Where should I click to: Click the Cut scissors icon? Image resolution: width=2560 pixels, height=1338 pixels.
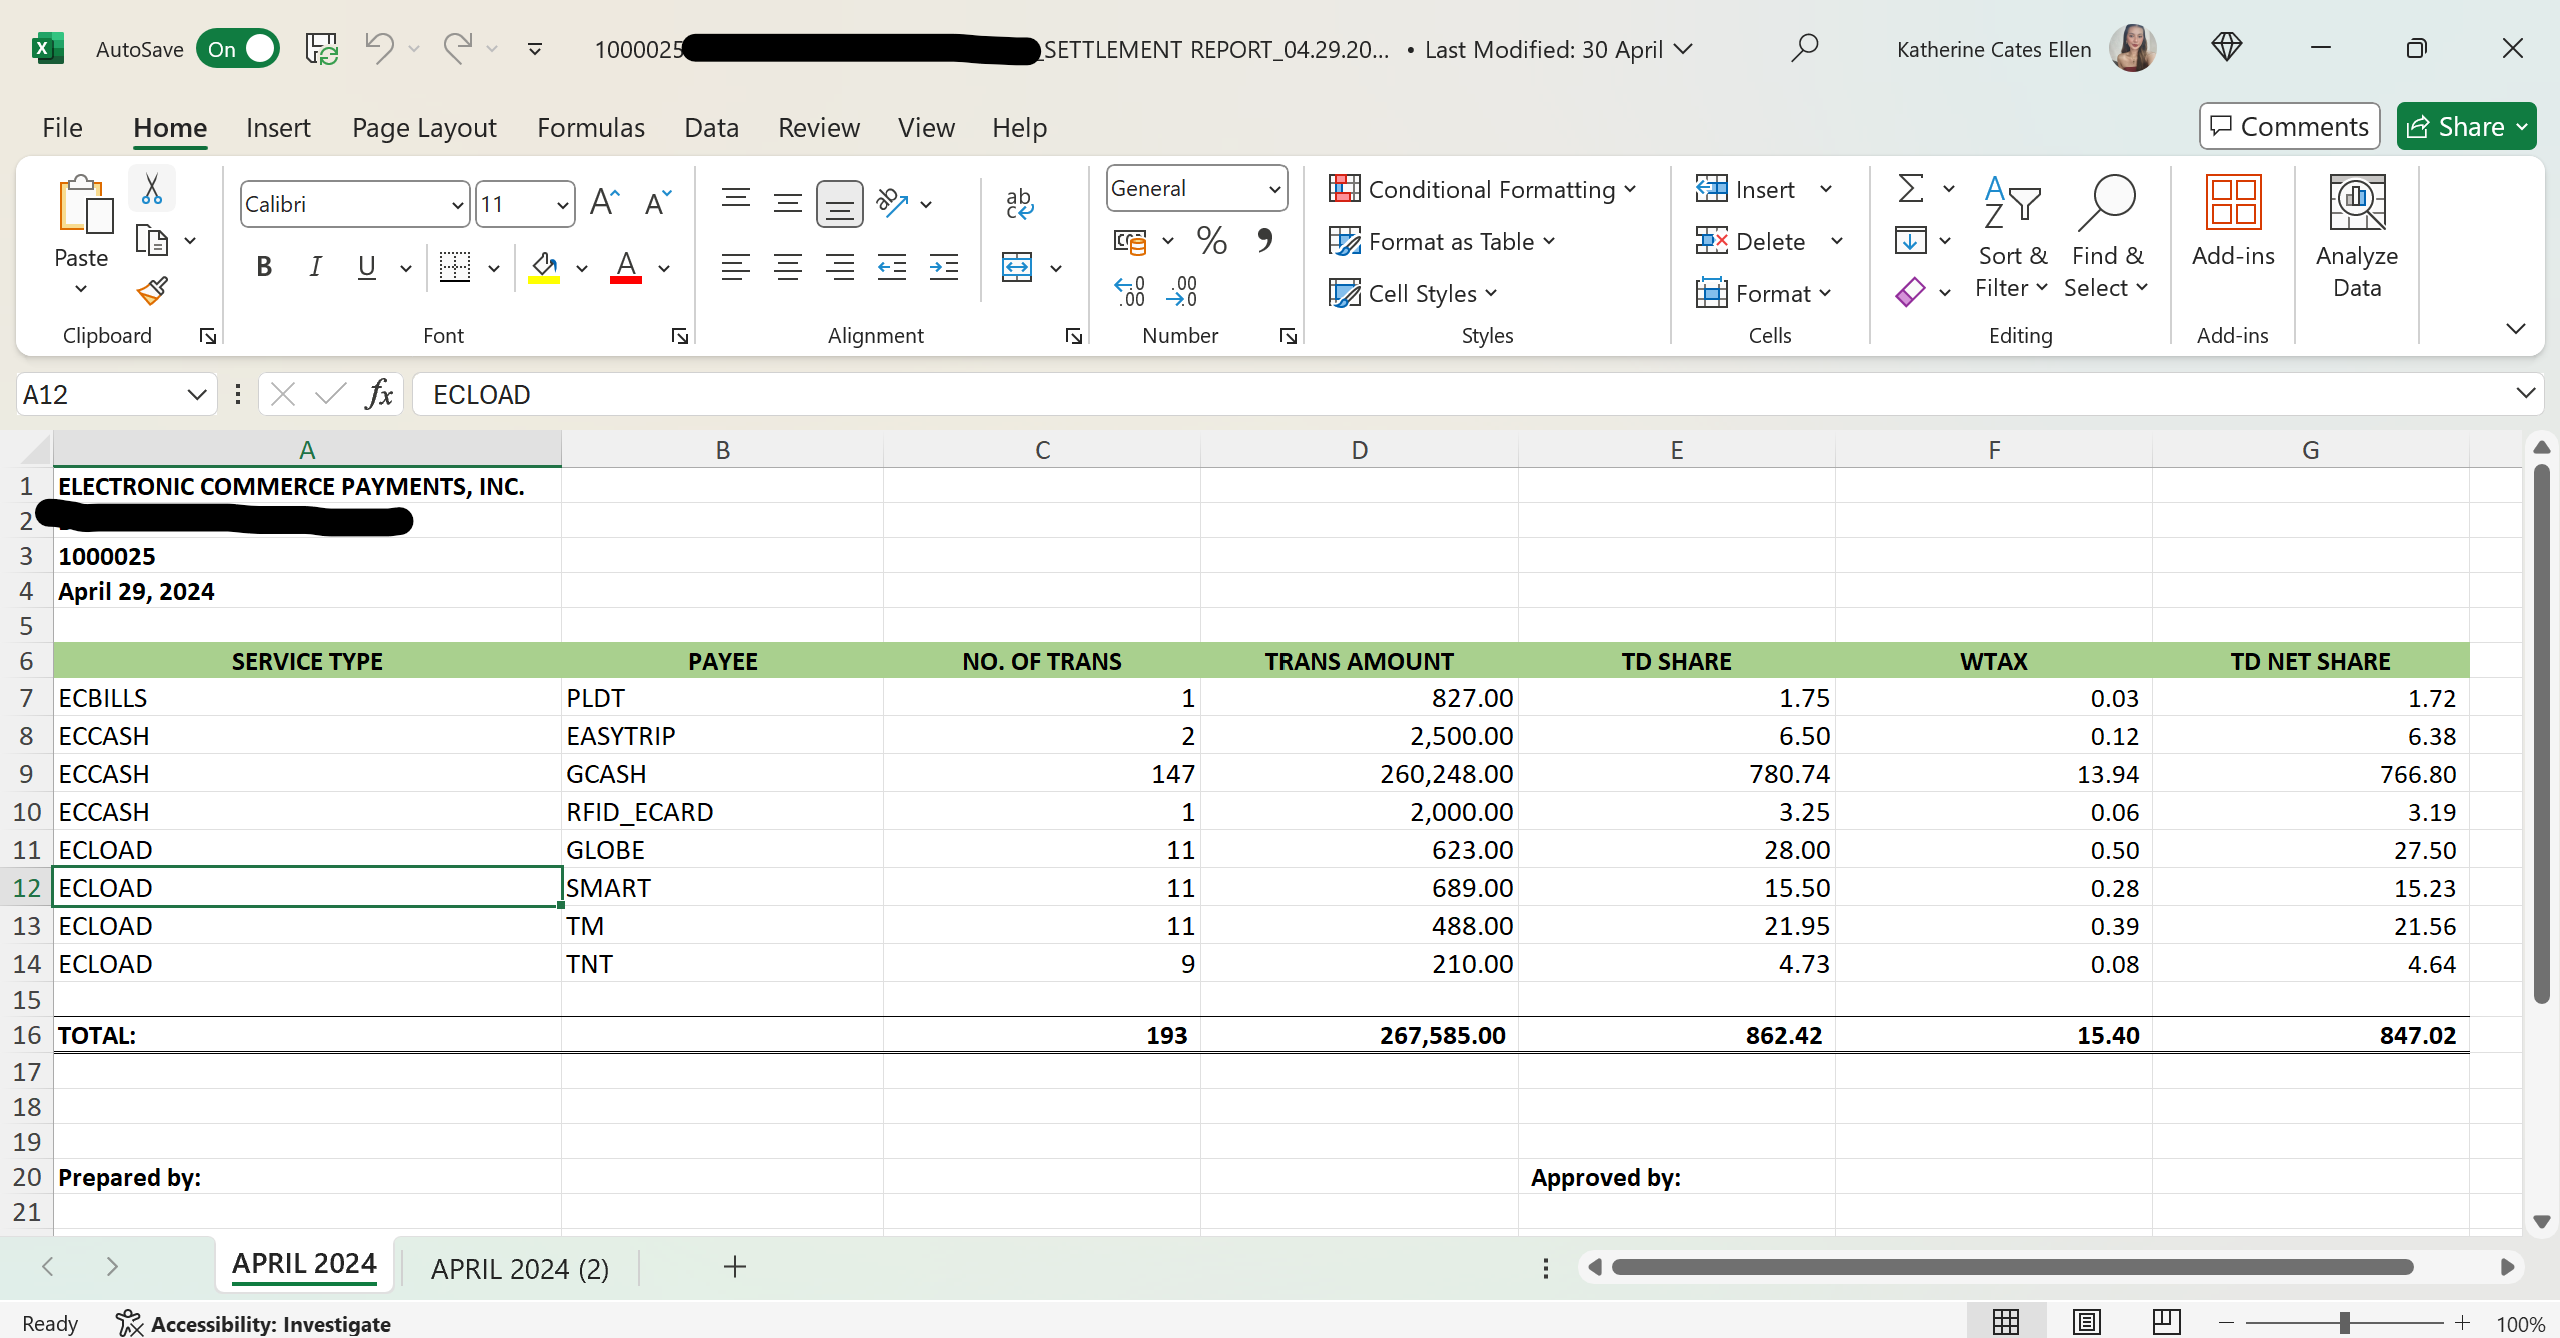point(152,189)
